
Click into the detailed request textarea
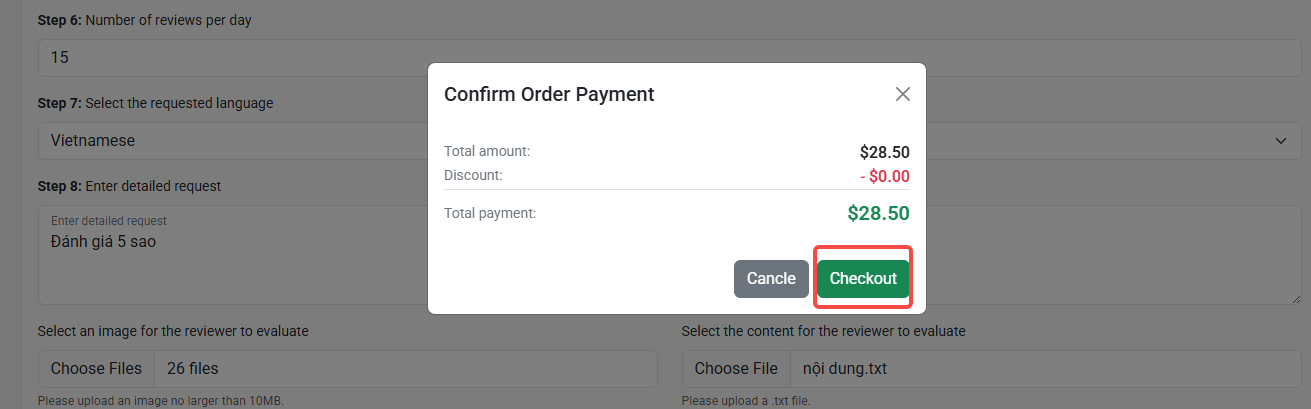click(x=669, y=255)
